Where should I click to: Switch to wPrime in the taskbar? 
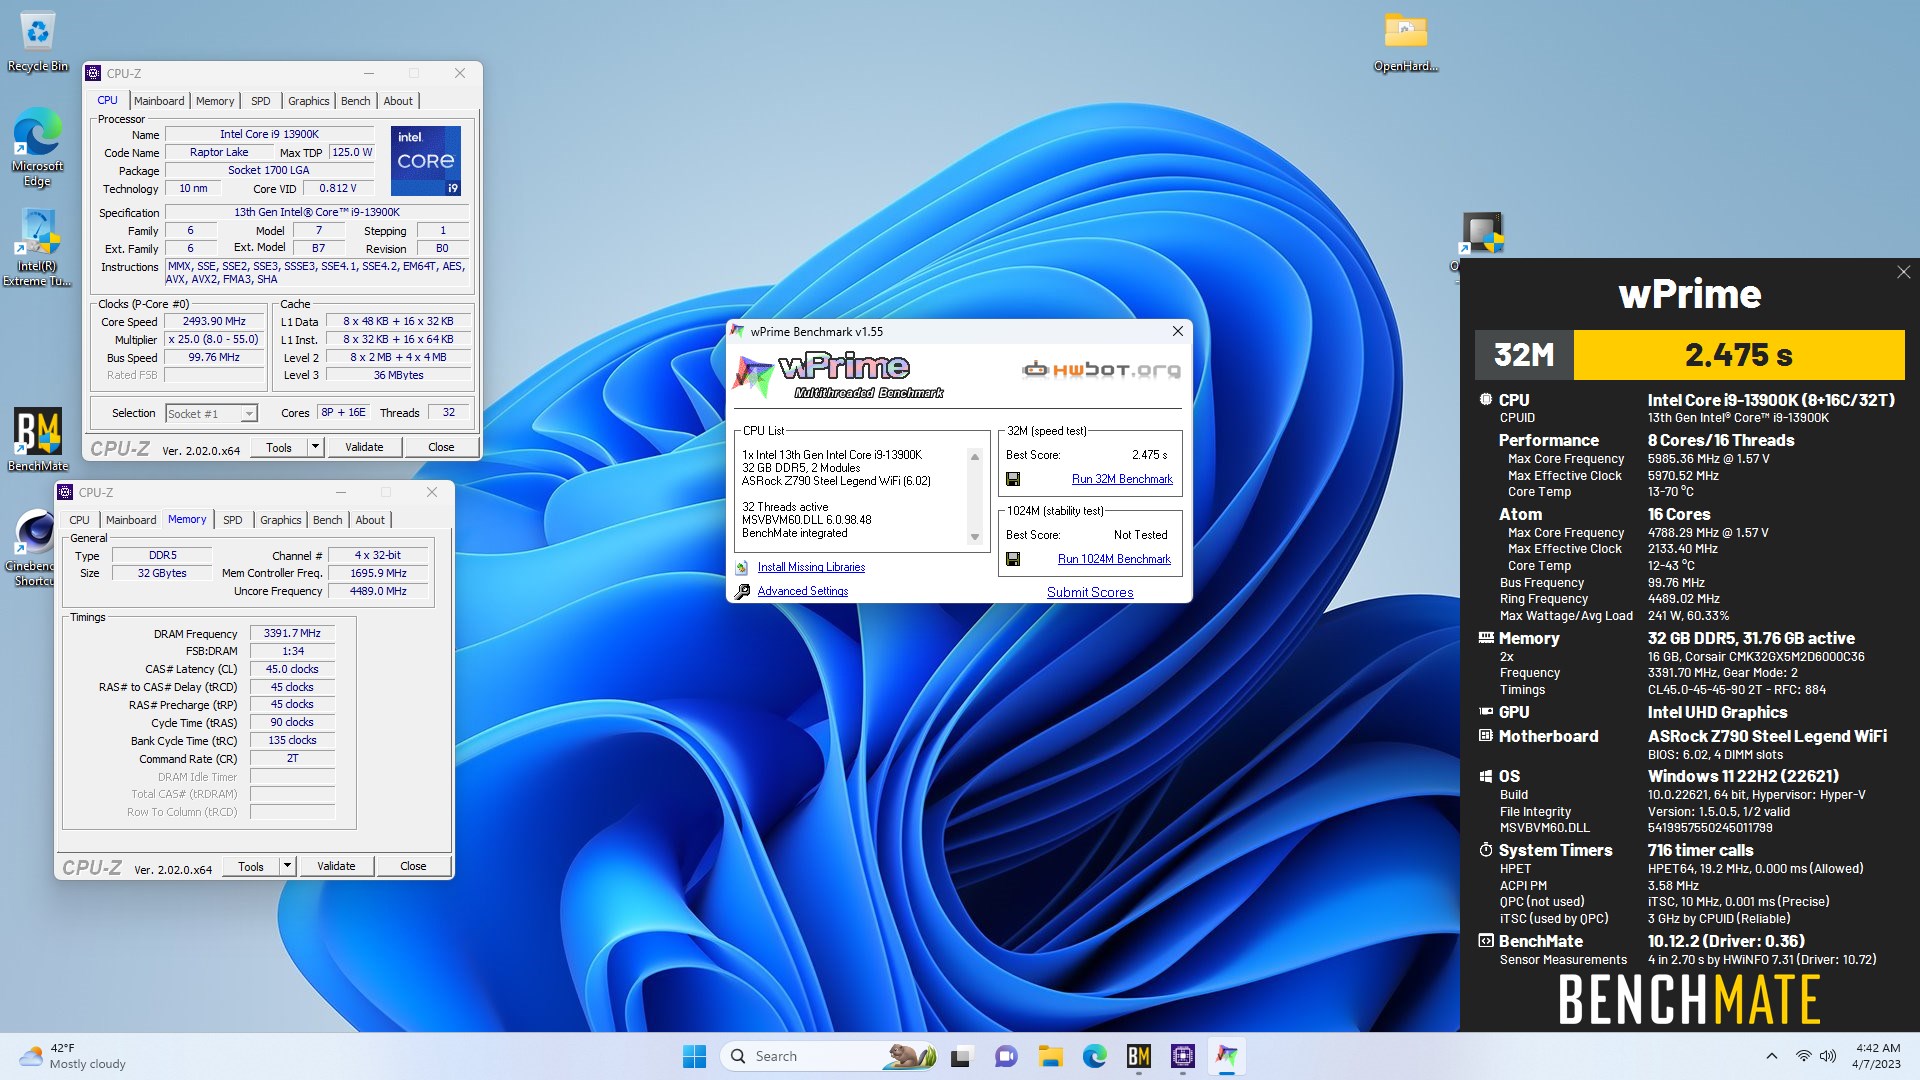click(1227, 1056)
